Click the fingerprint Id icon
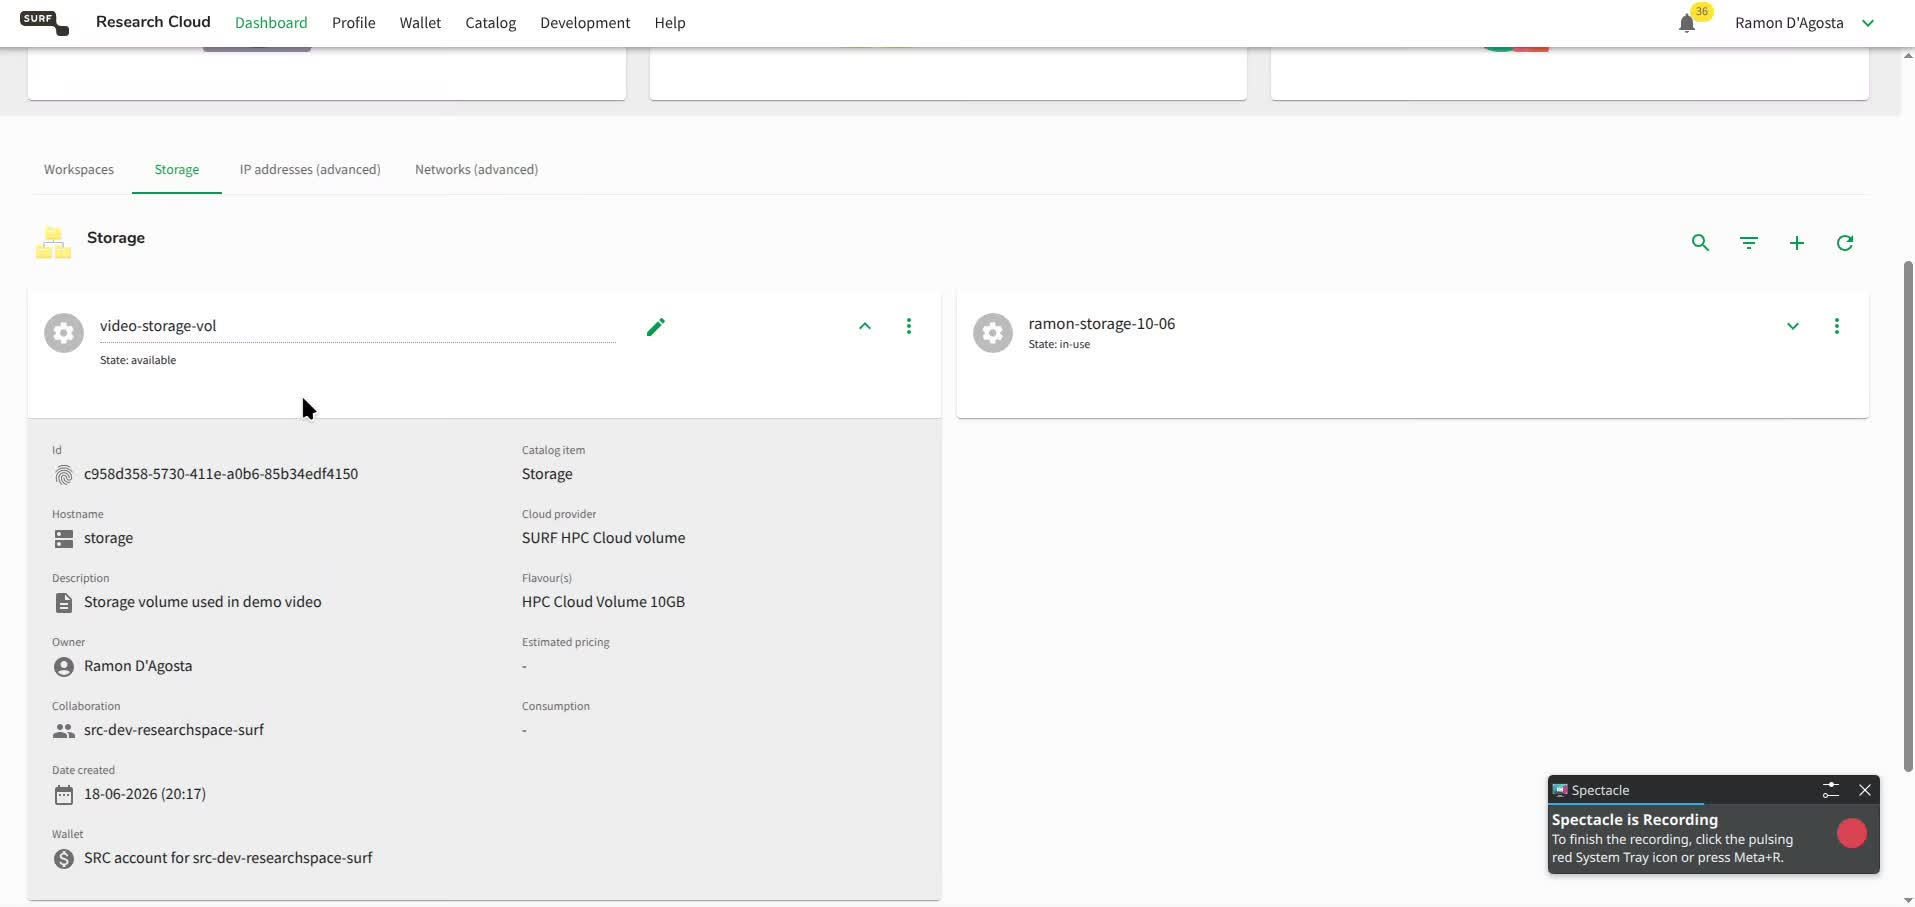The width and height of the screenshot is (1915, 907). click(x=64, y=475)
